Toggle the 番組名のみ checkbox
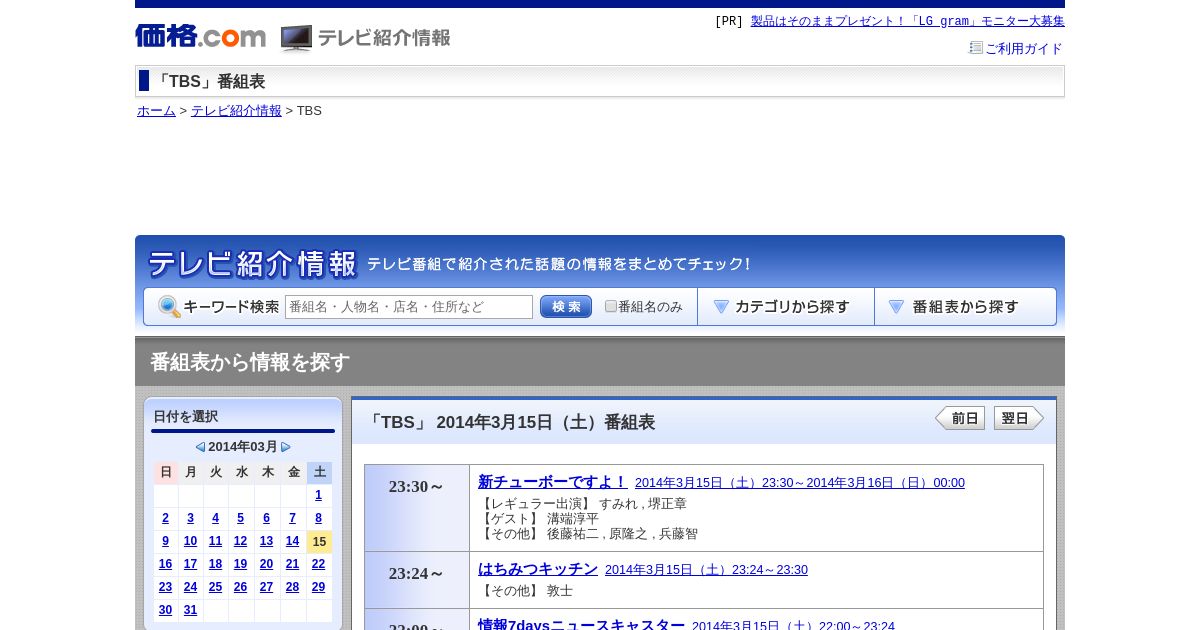1200x630 pixels. pos(611,306)
